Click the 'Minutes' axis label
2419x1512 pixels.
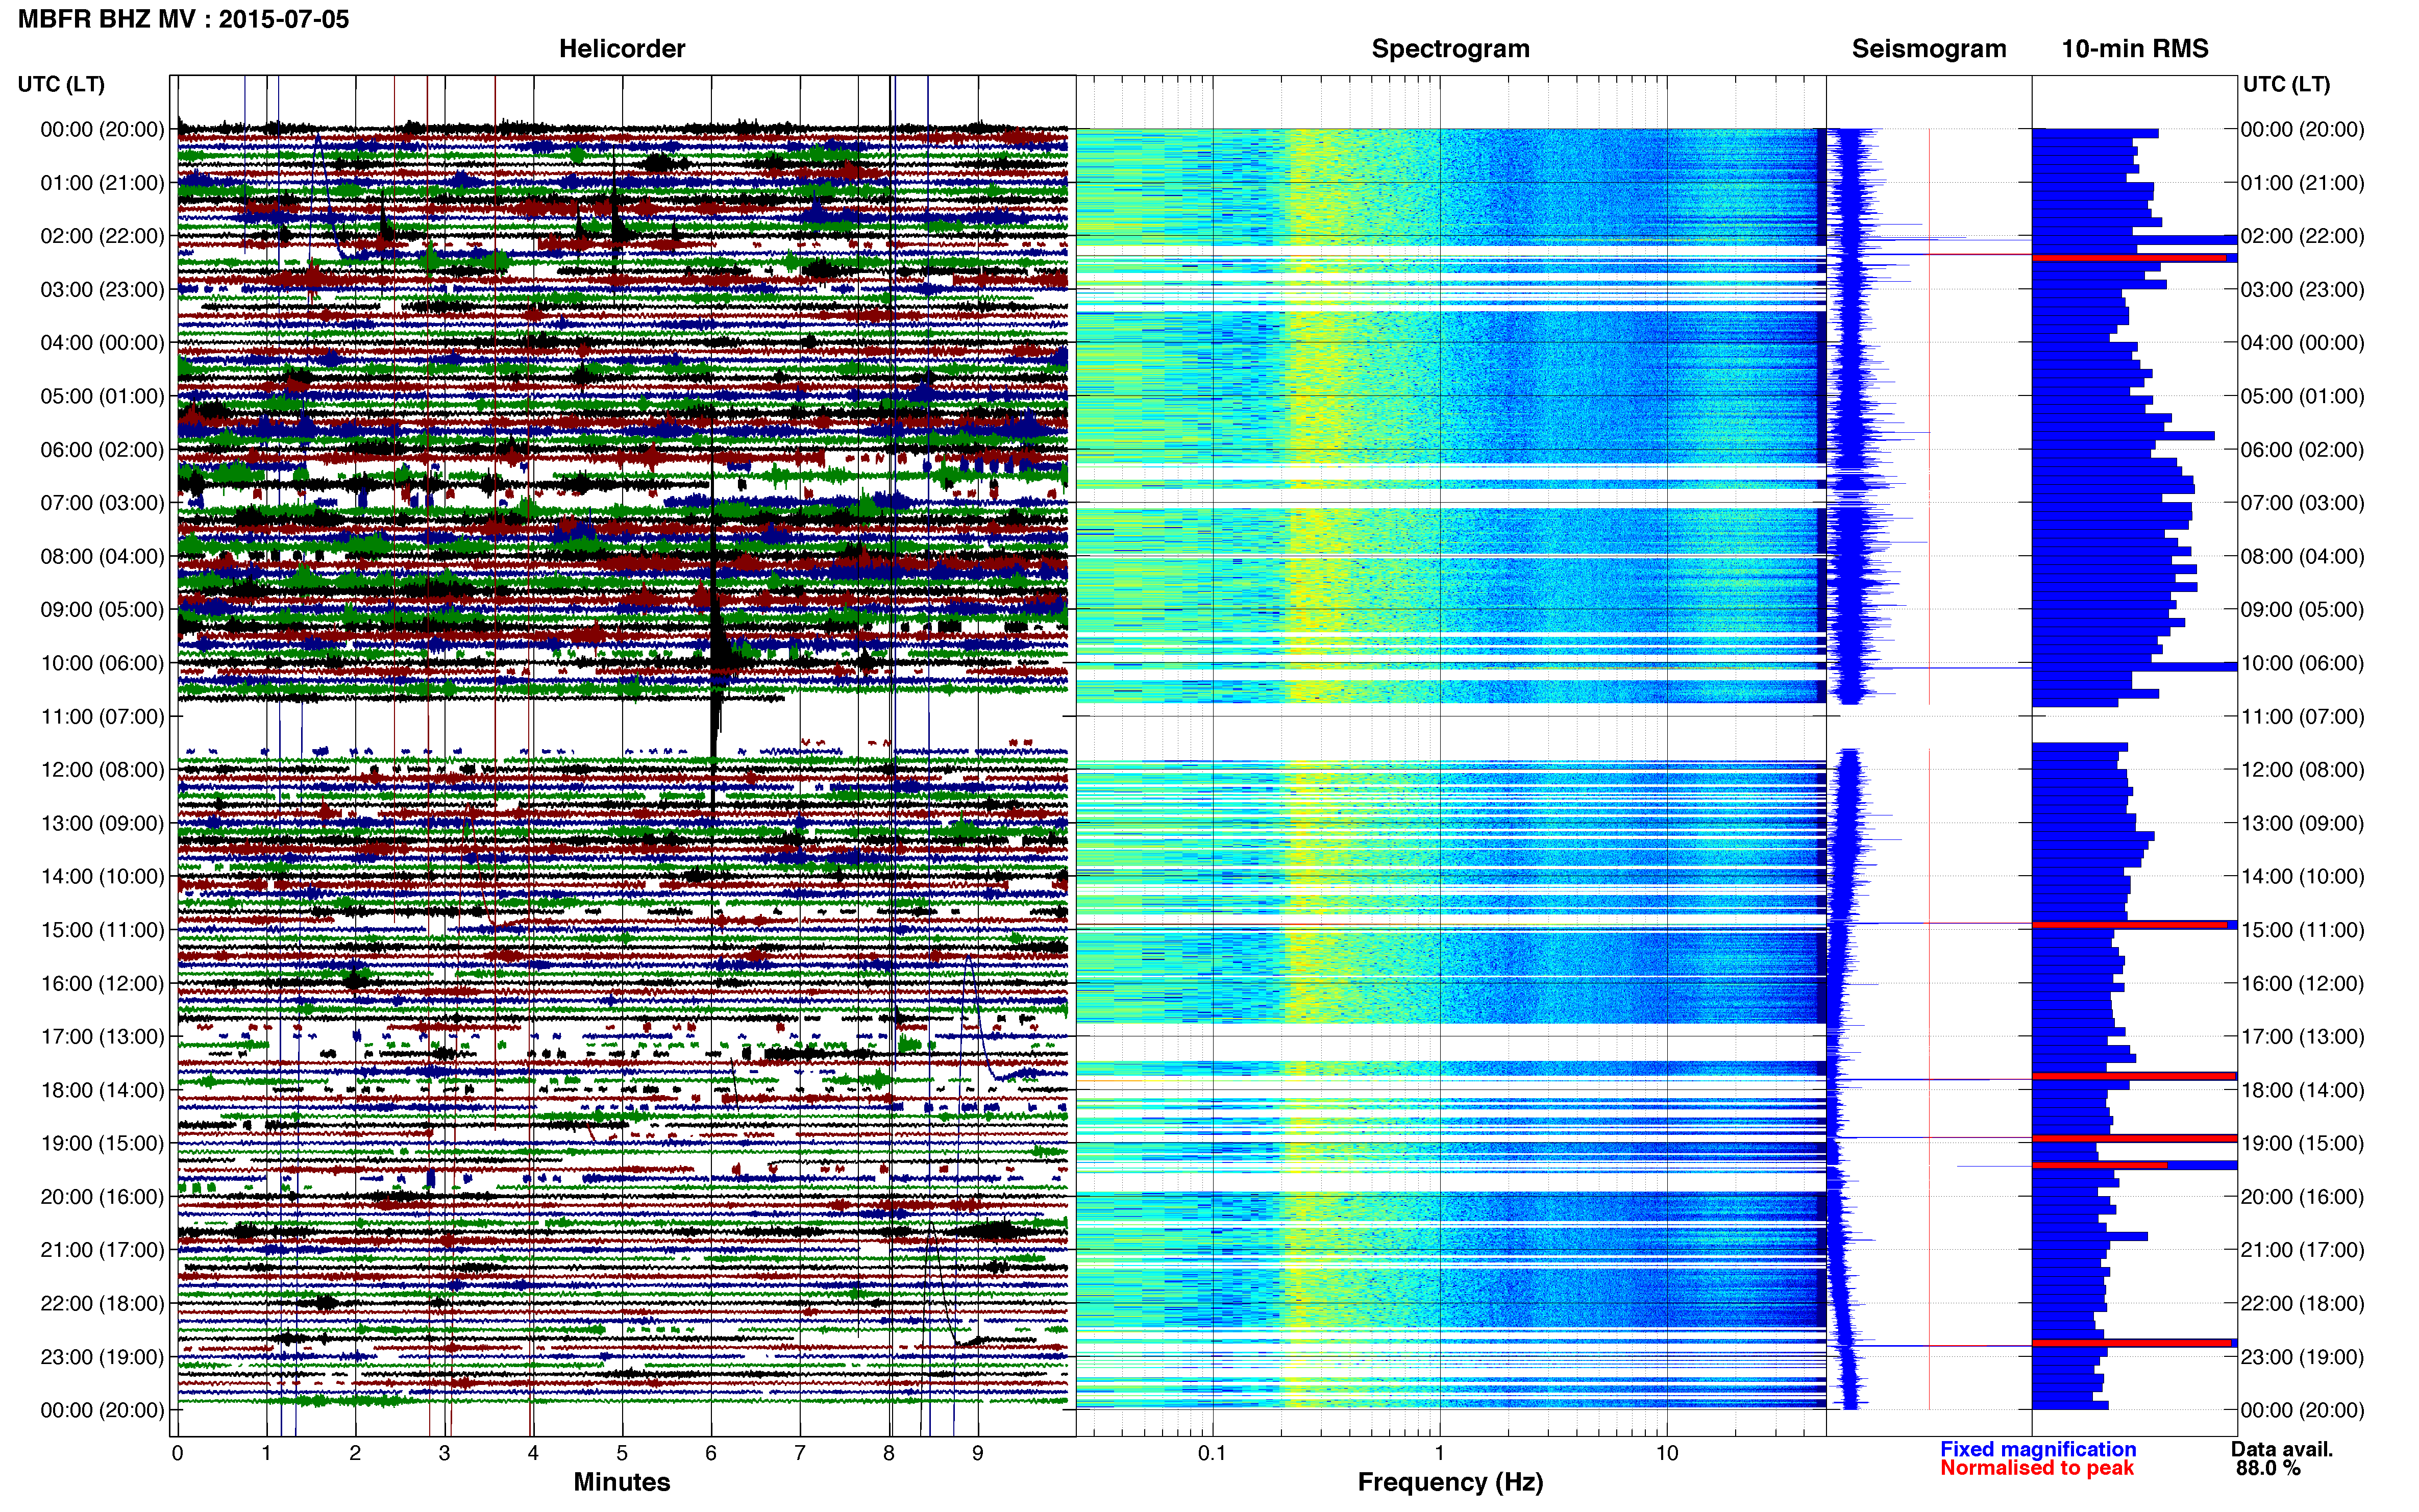[622, 1482]
